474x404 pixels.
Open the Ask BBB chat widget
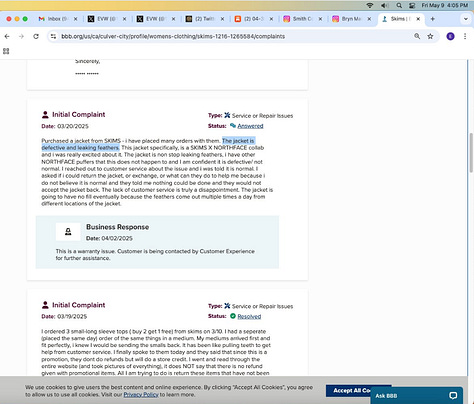(416, 396)
